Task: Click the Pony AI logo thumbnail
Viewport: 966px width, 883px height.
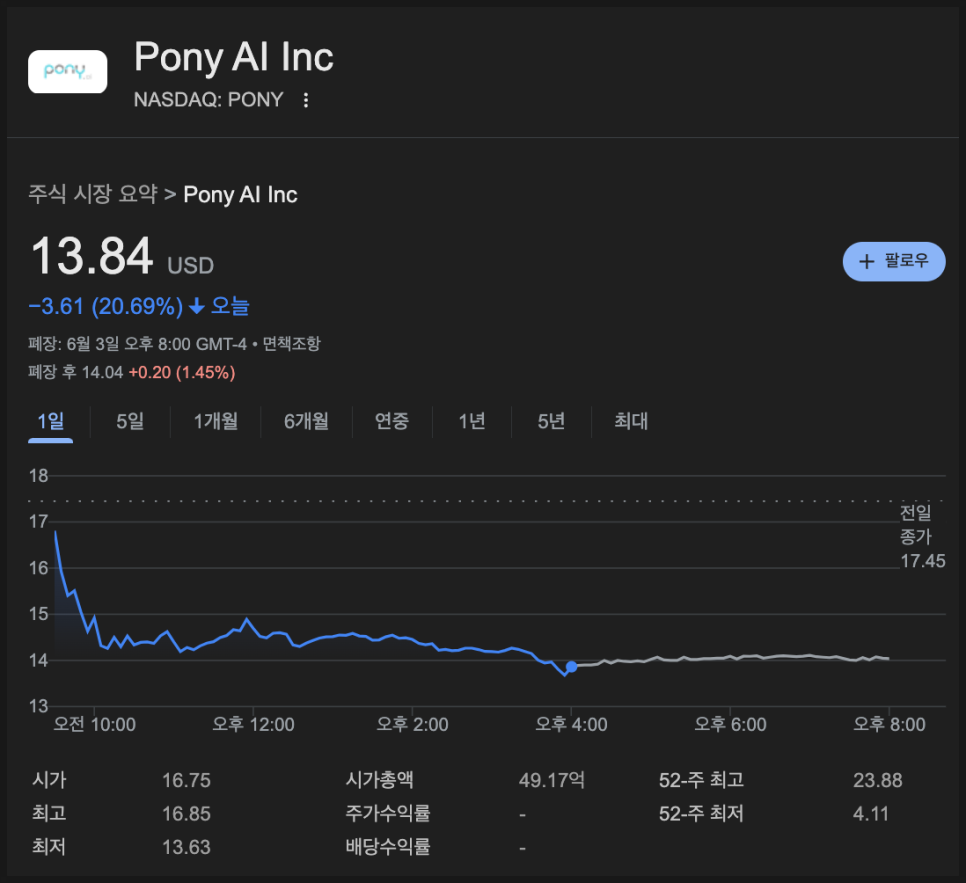Action: click(68, 71)
